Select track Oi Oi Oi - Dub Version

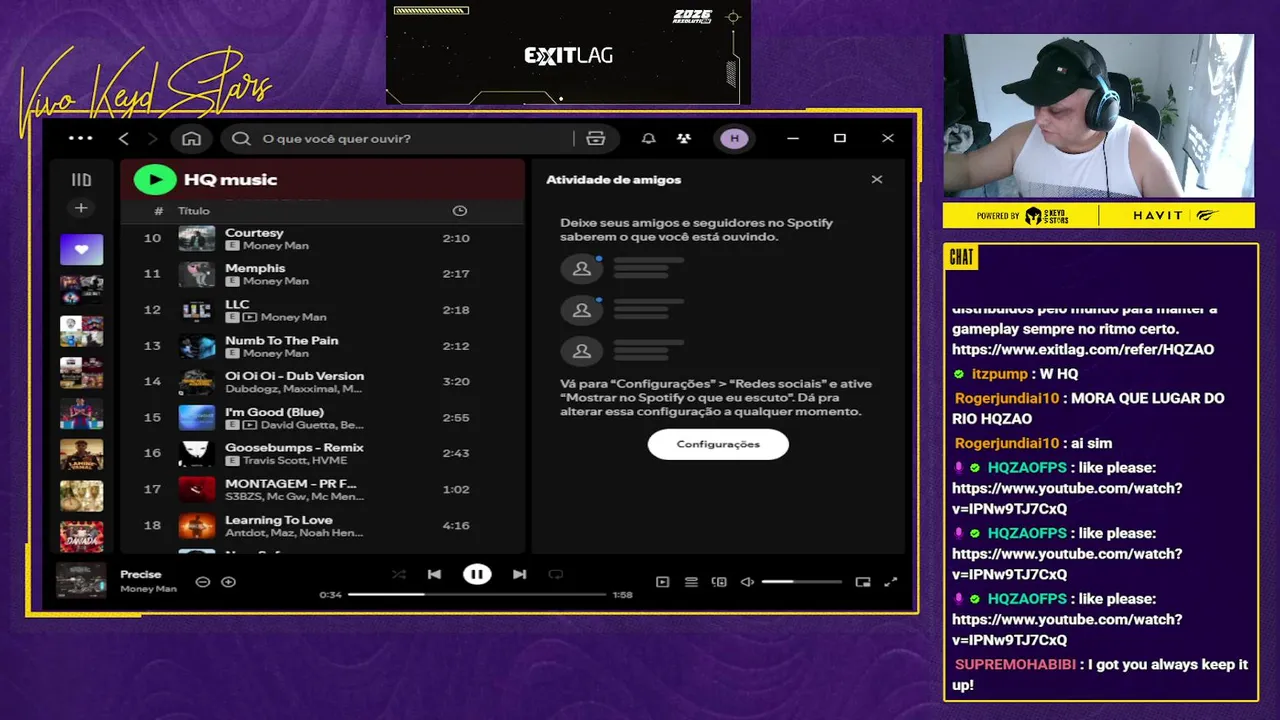[x=294, y=376]
